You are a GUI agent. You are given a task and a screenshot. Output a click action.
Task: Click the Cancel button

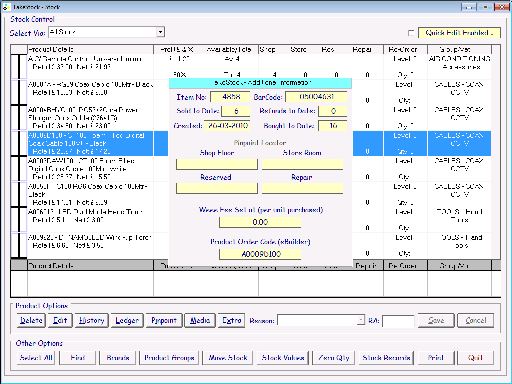[x=475, y=320]
